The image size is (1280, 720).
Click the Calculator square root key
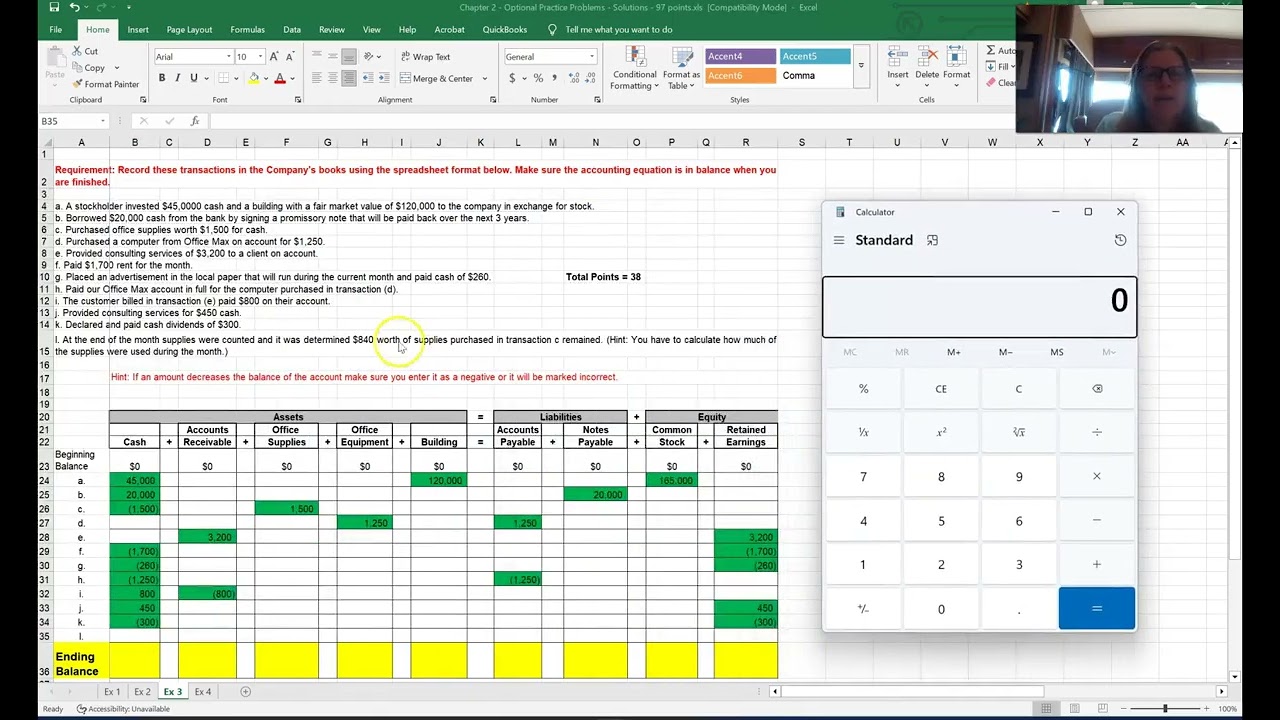click(x=1019, y=432)
